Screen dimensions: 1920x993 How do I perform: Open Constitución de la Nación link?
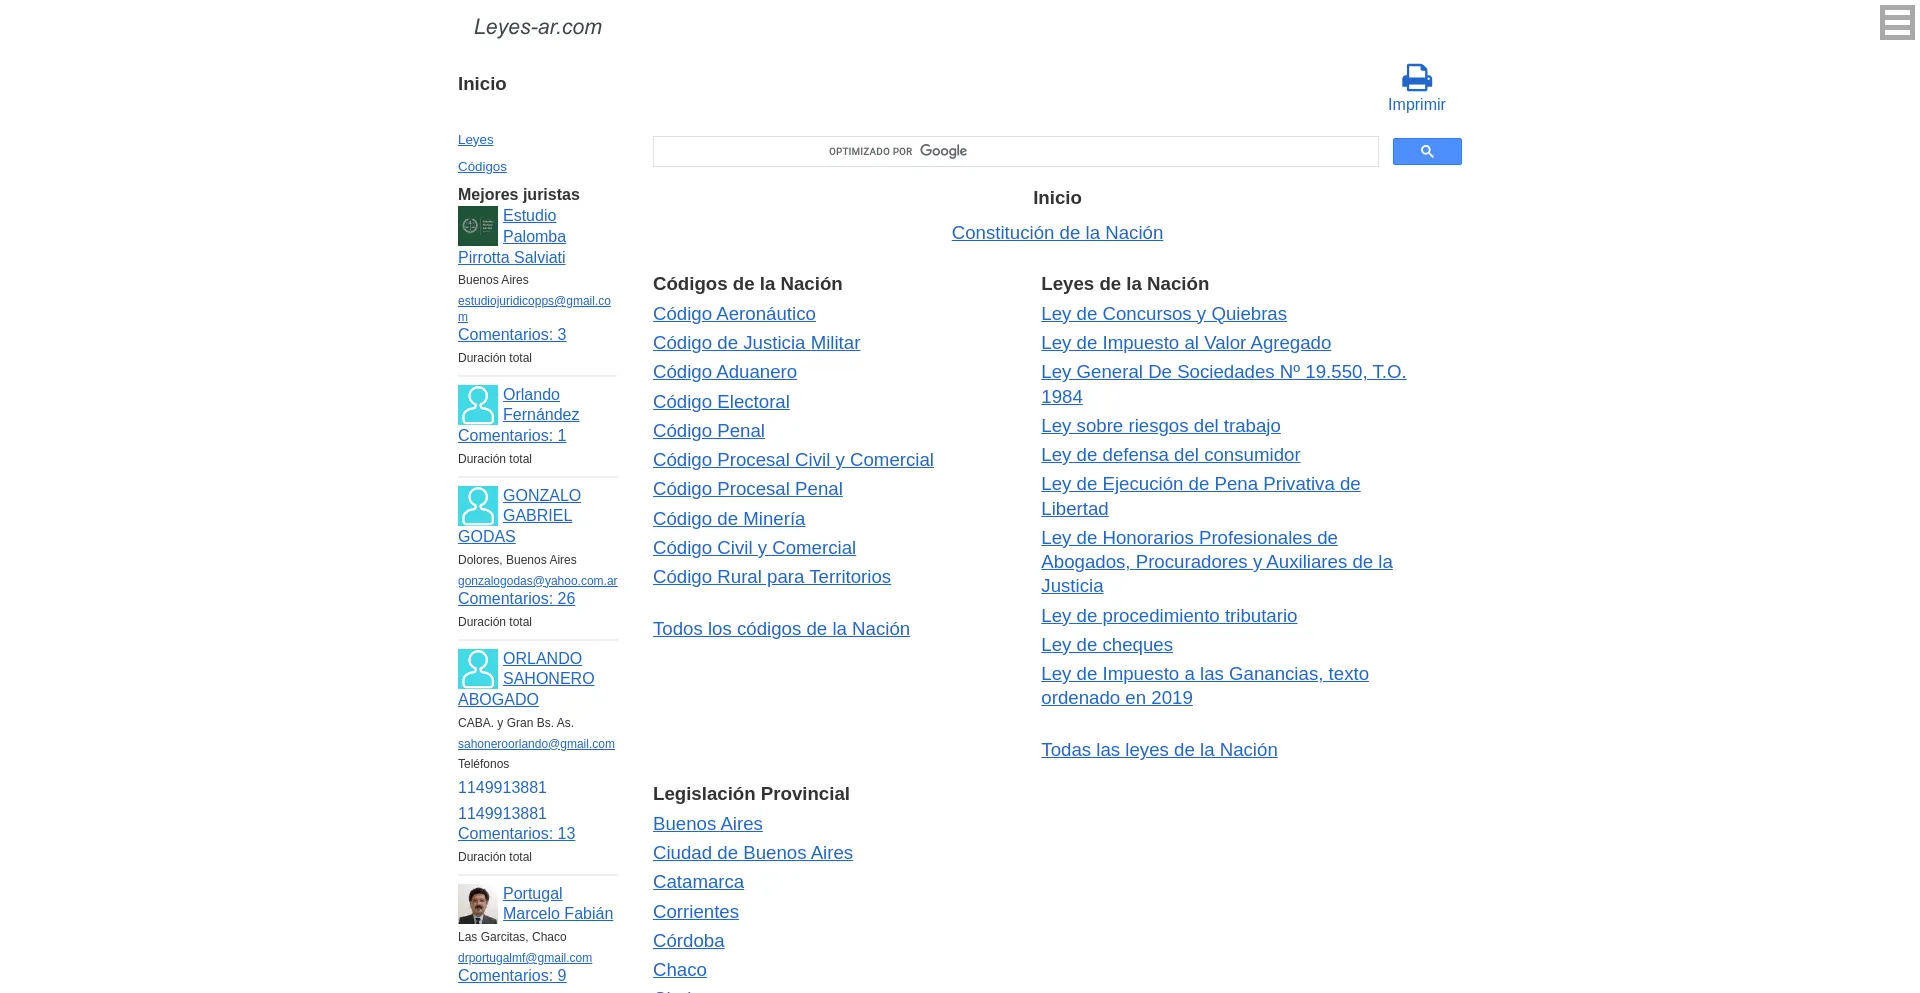1057,233
